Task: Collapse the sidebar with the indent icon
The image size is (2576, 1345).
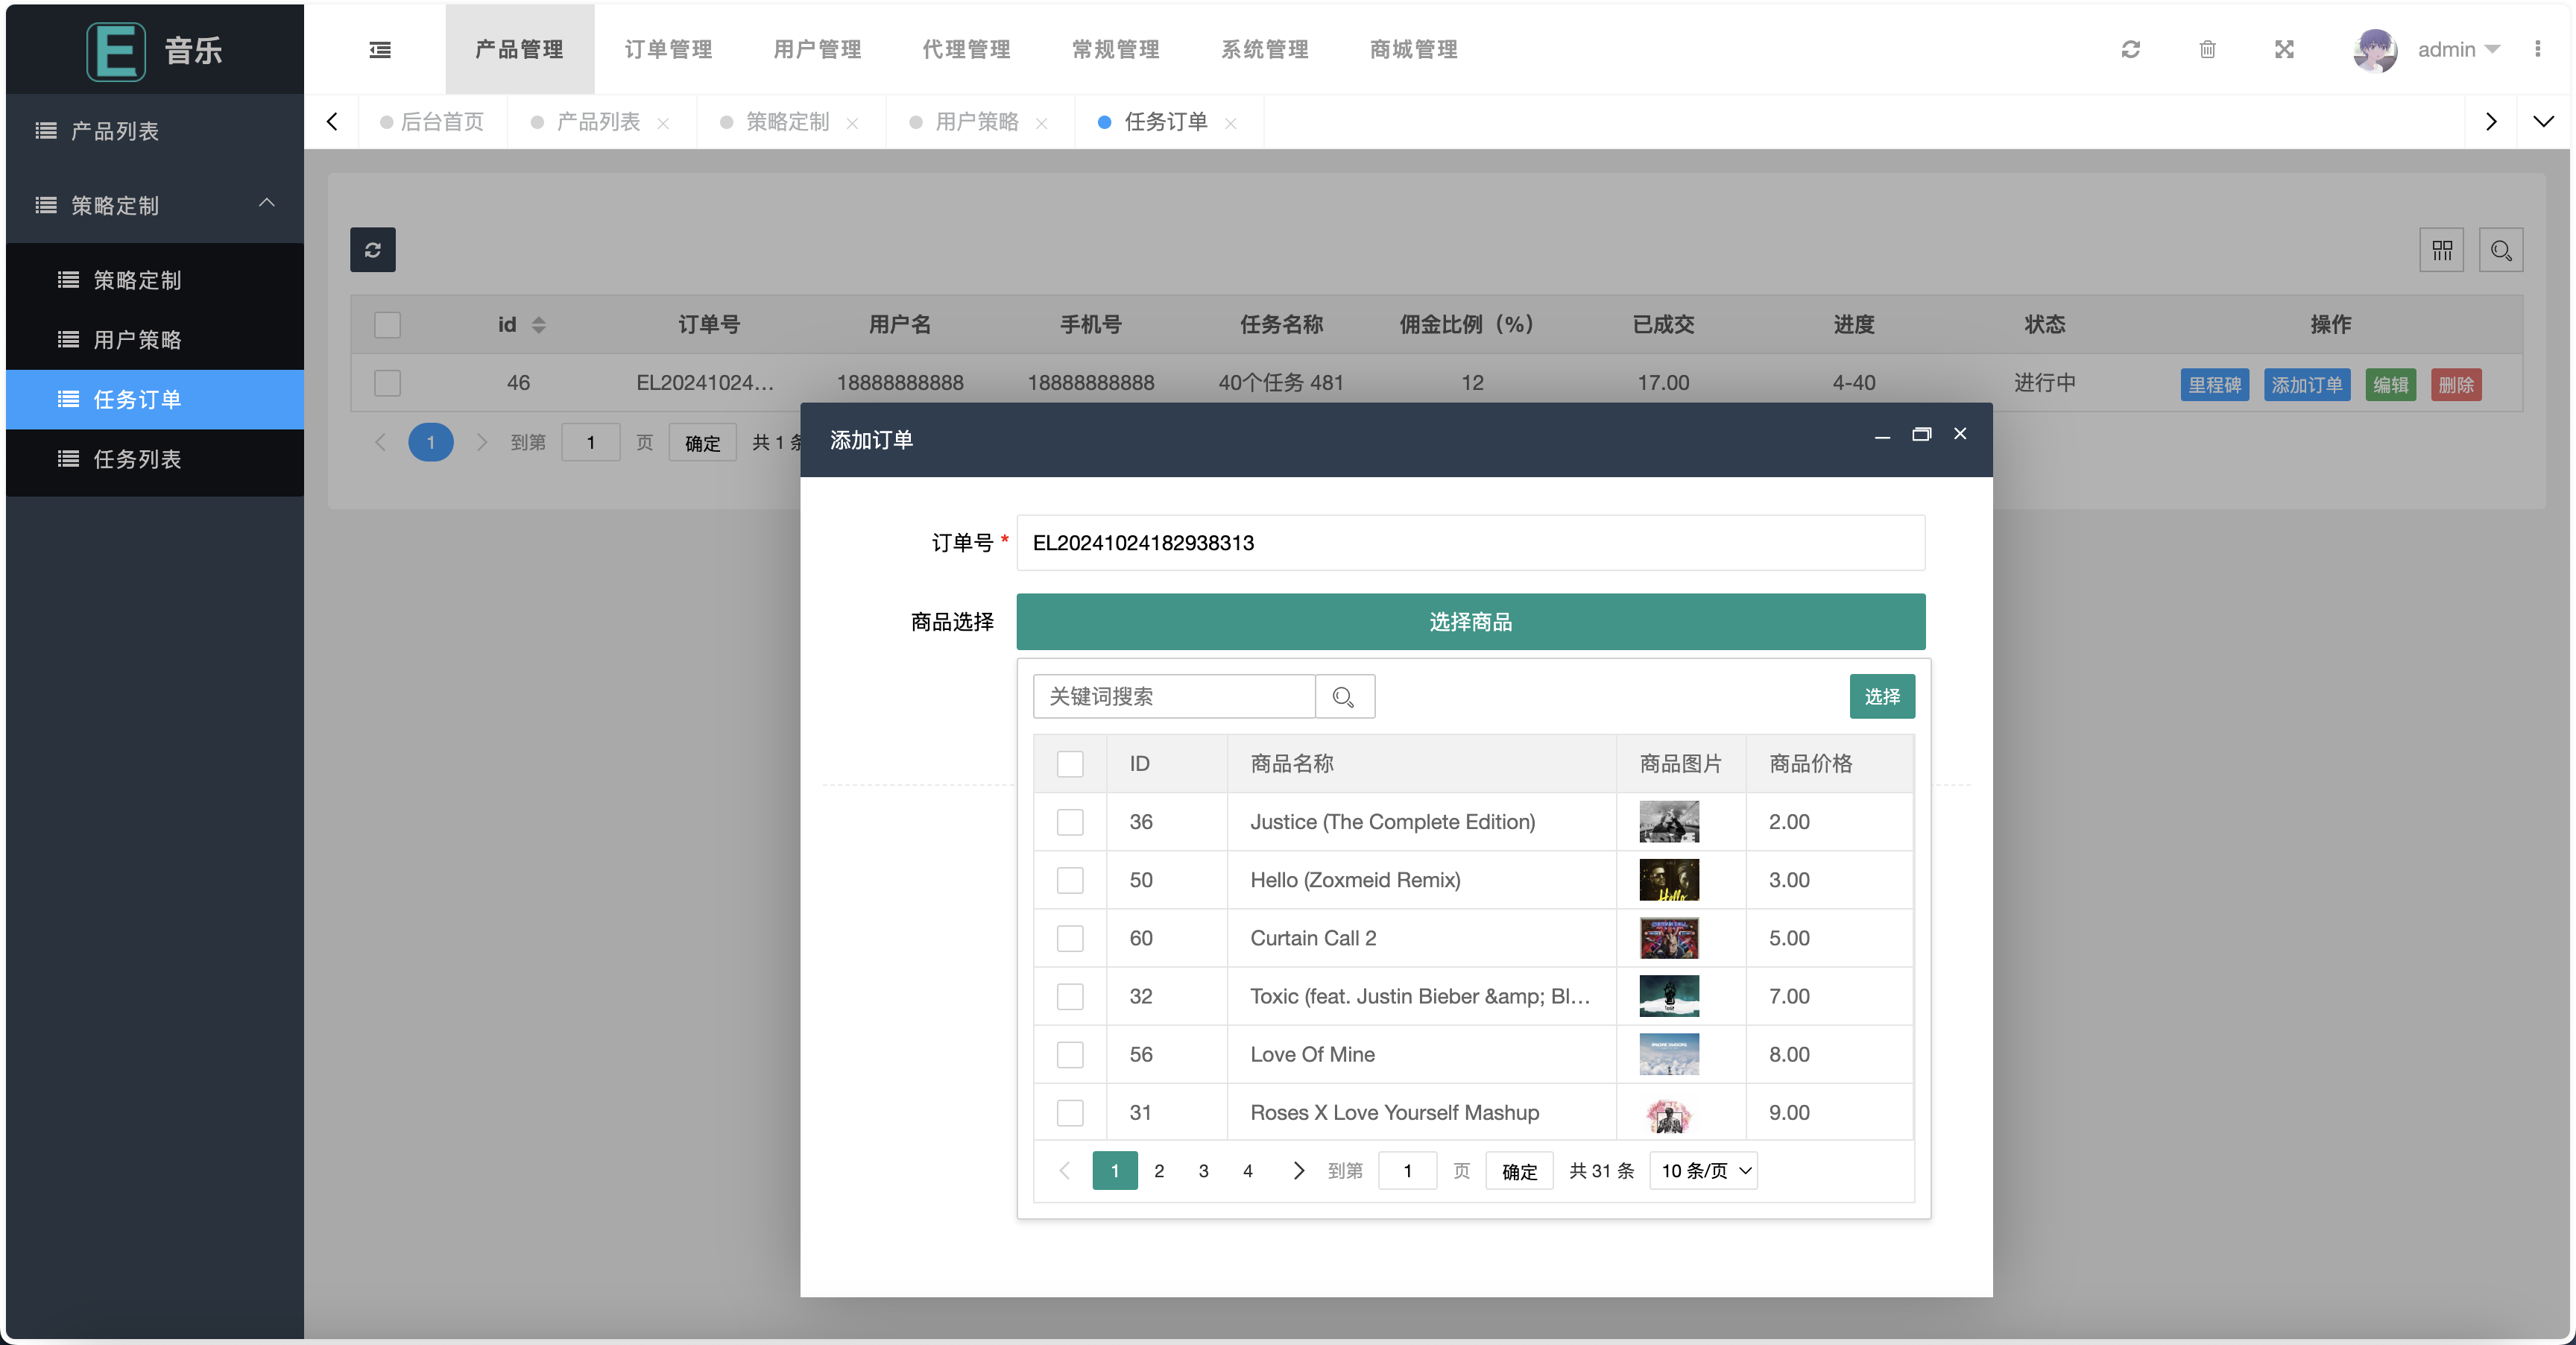Action: click(379, 49)
